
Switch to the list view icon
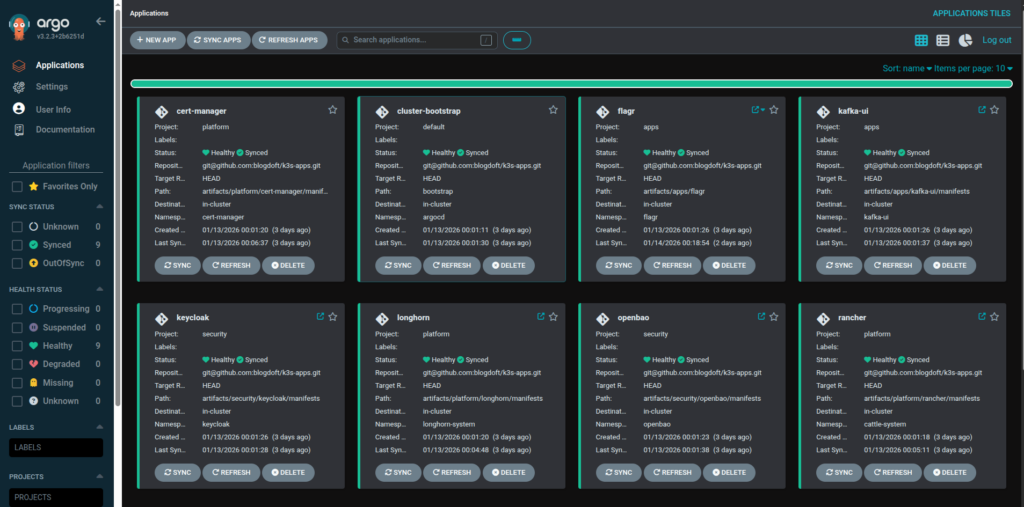coord(943,40)
